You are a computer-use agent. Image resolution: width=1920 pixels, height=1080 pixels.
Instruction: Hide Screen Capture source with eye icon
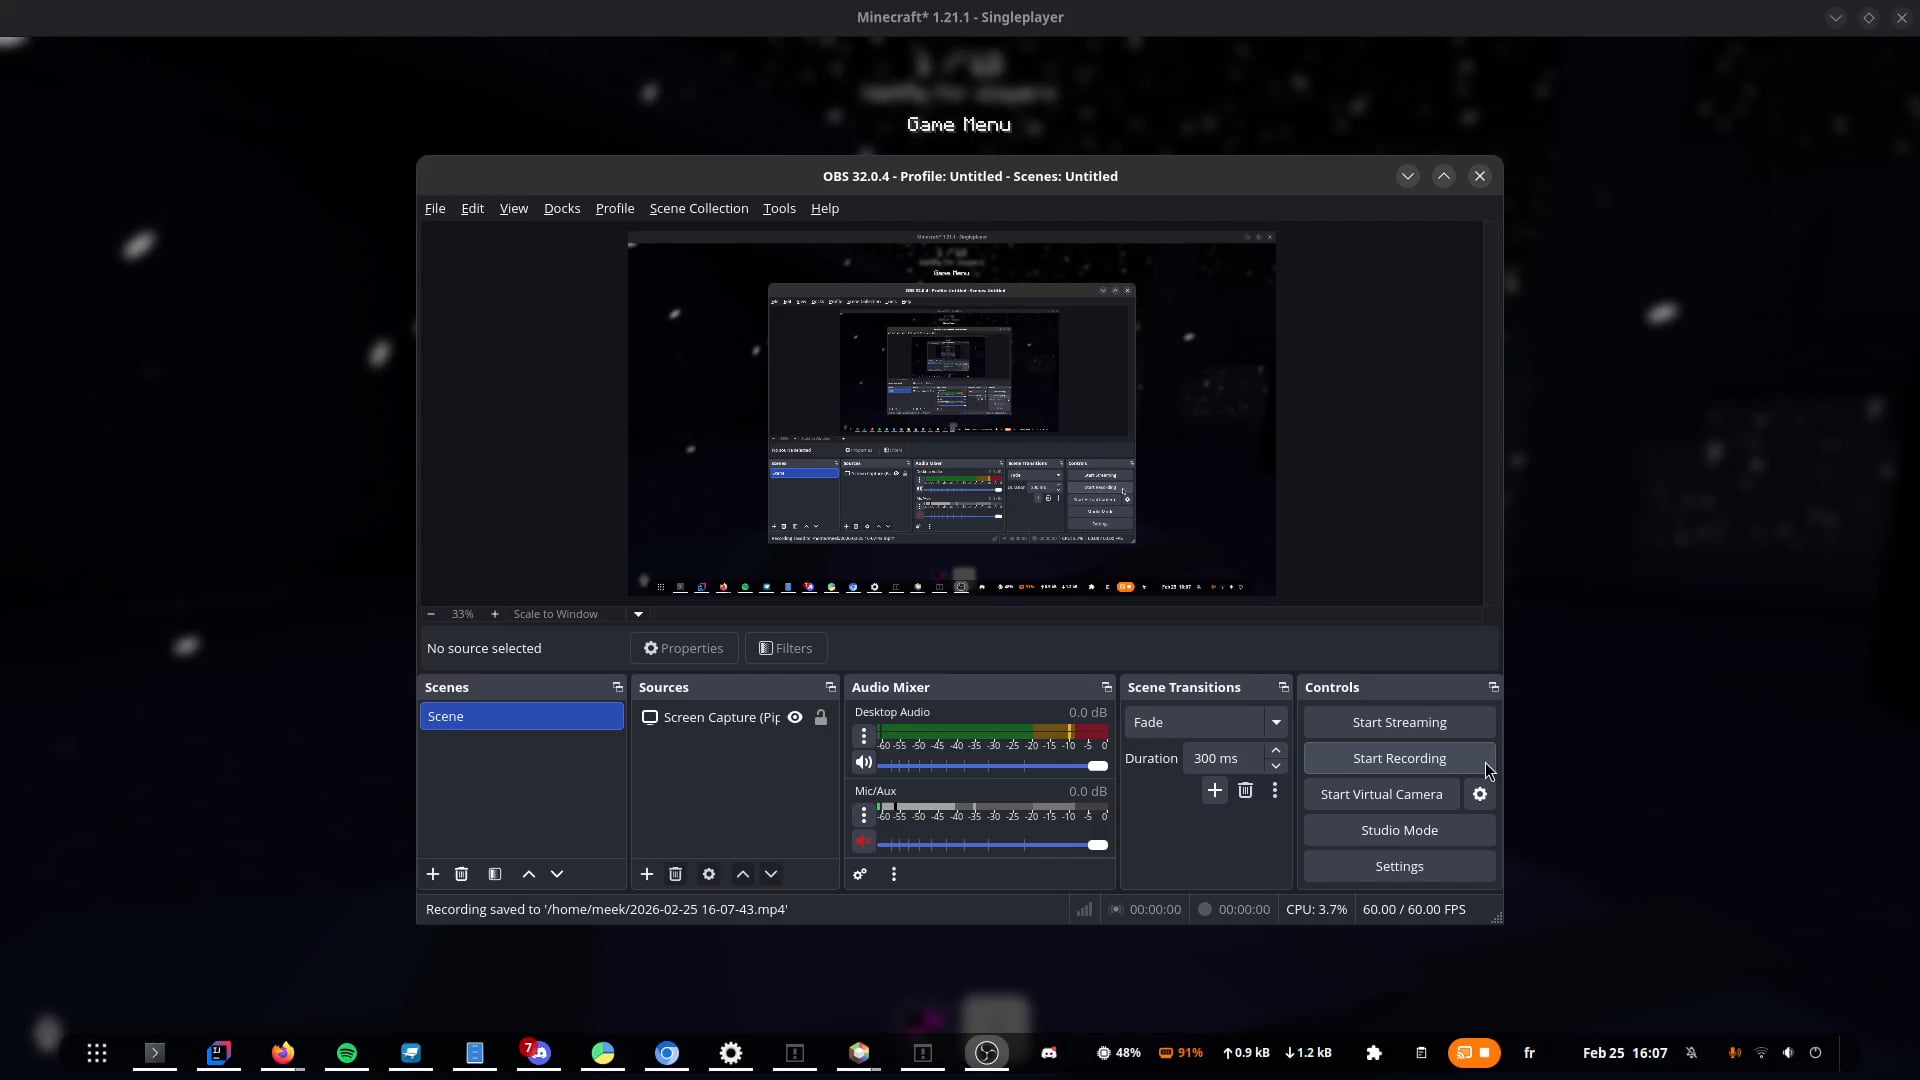(795, 717)
